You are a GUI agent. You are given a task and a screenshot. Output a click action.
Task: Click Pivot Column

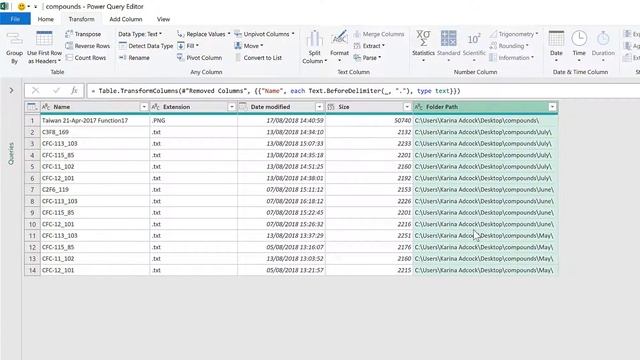200,58
